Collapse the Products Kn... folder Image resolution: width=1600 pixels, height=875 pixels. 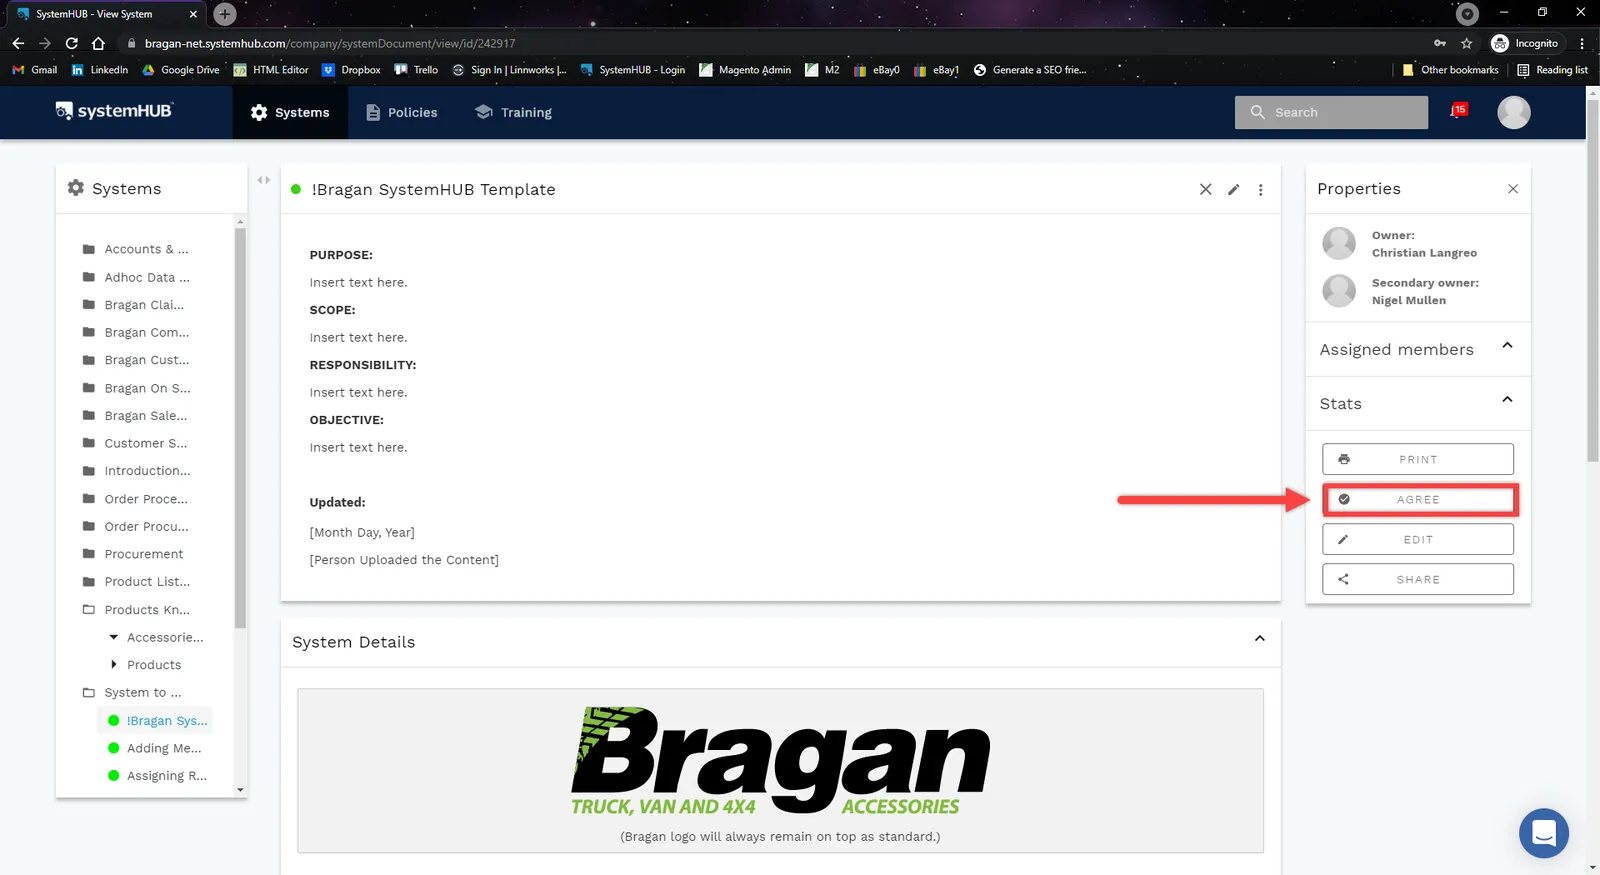click(136, 609)
